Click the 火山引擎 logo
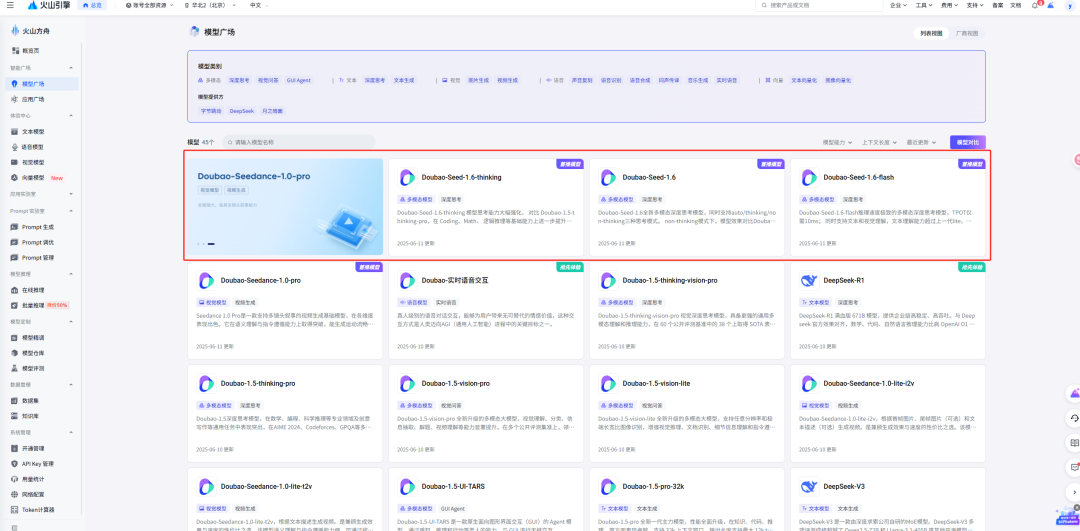Viewport: 1080px width, 531px height. 50,5
